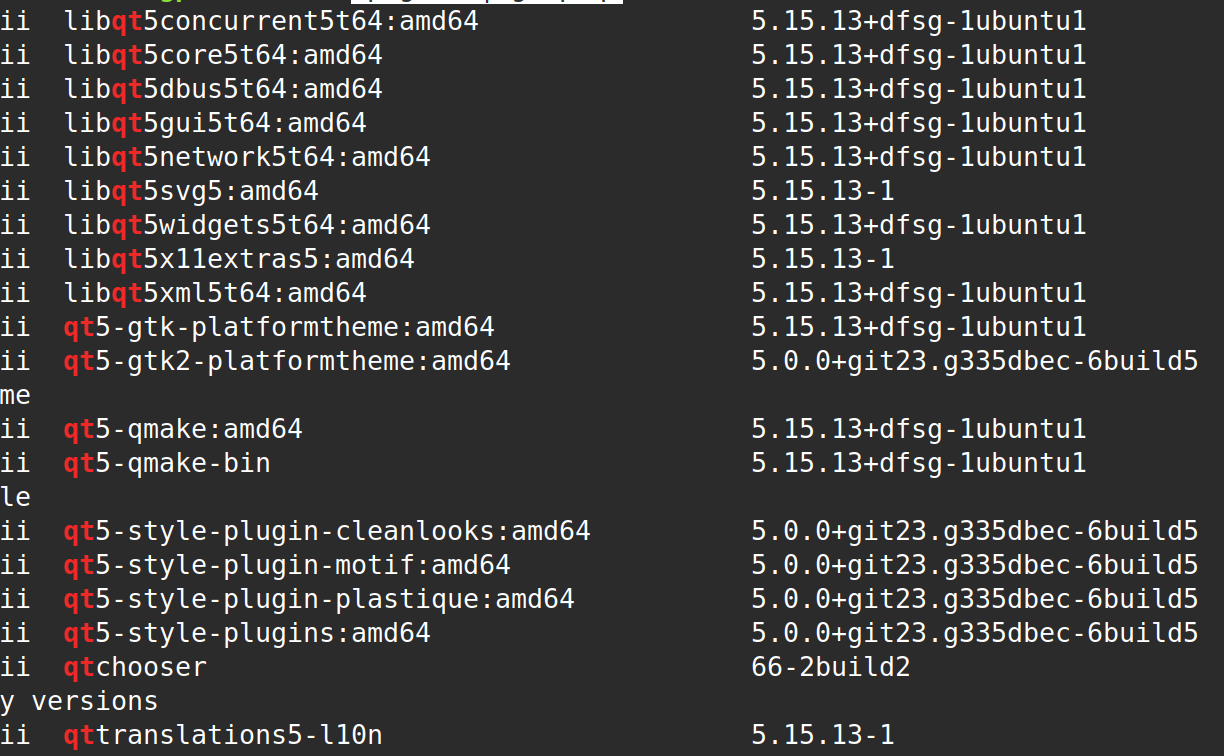Image resolution: width=1224 pixels, height=756 pixels.
Task: Select qttranslations5-l10n package name
Action: point(223,735)
